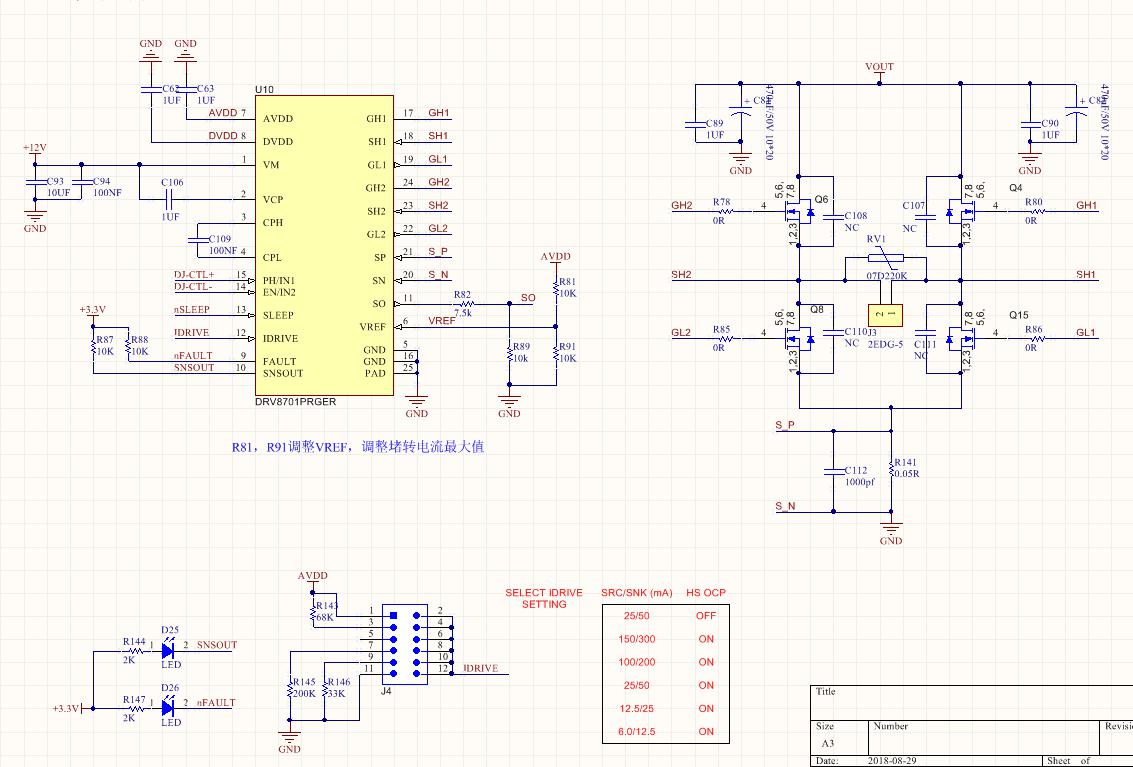This screenshot has width=1133, height=767.
Task: Select resistor R82 7.5k
Action: click(462, 304)
